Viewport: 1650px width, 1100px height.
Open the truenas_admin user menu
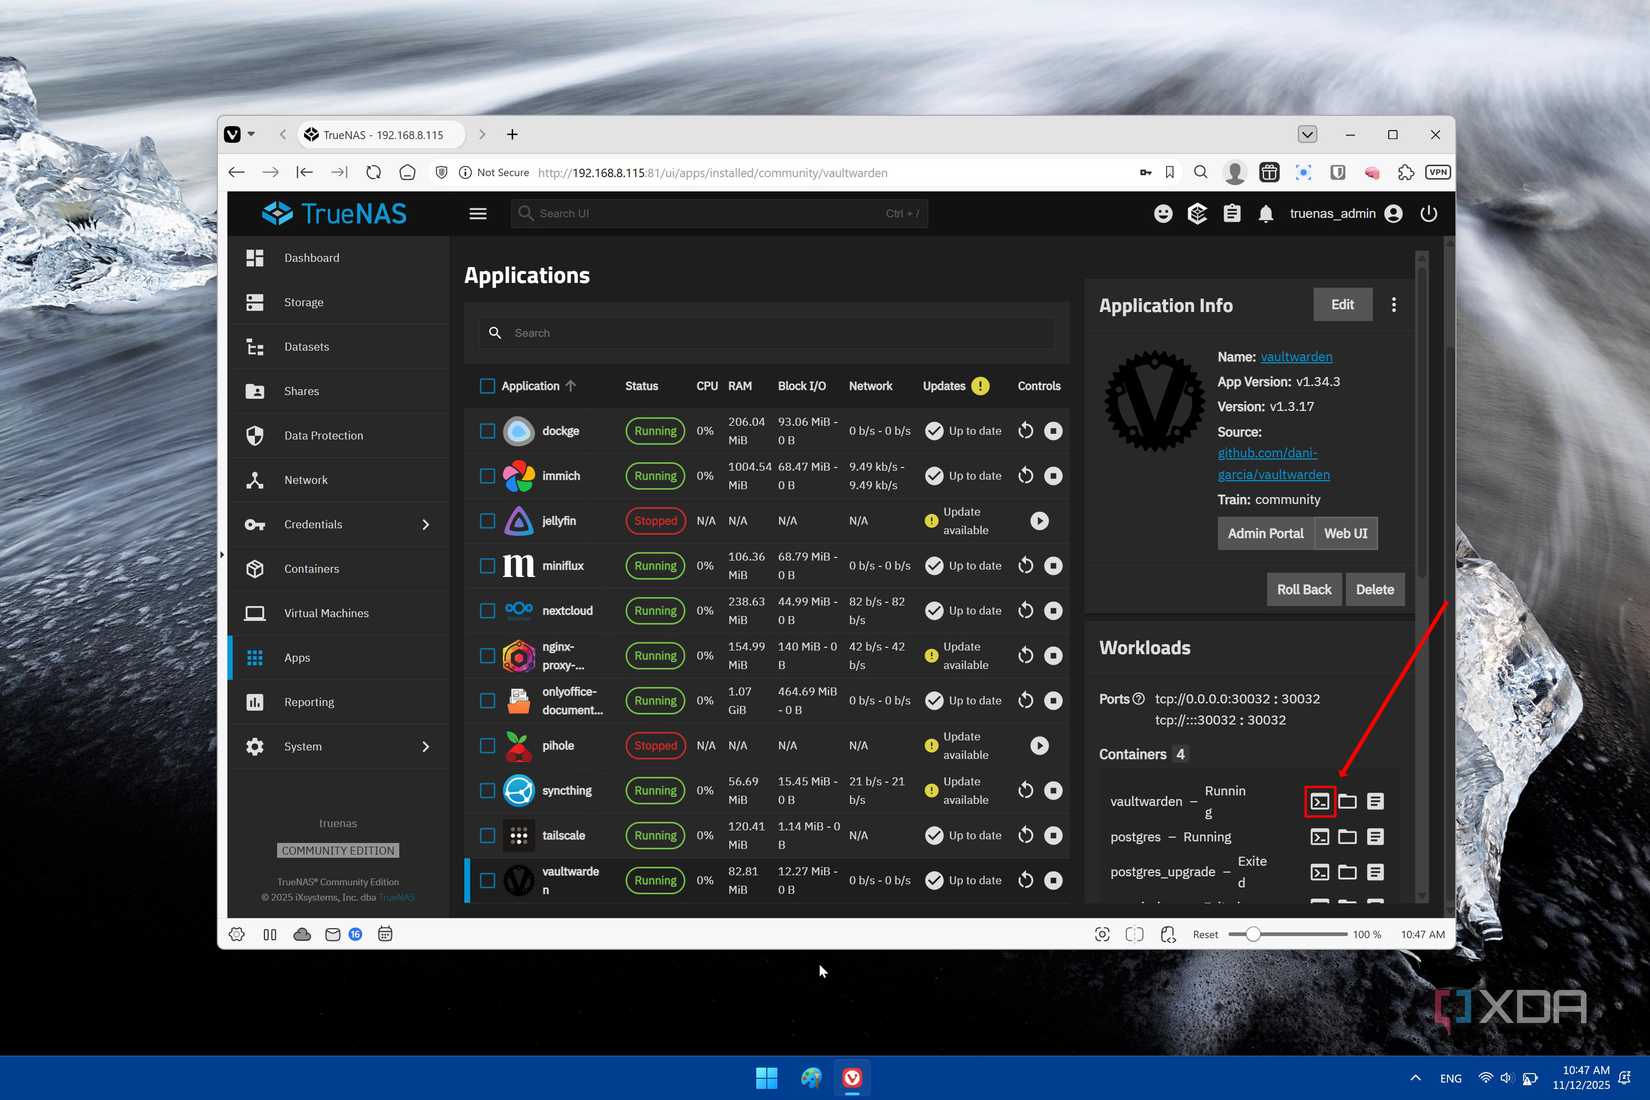[1346, 214]
